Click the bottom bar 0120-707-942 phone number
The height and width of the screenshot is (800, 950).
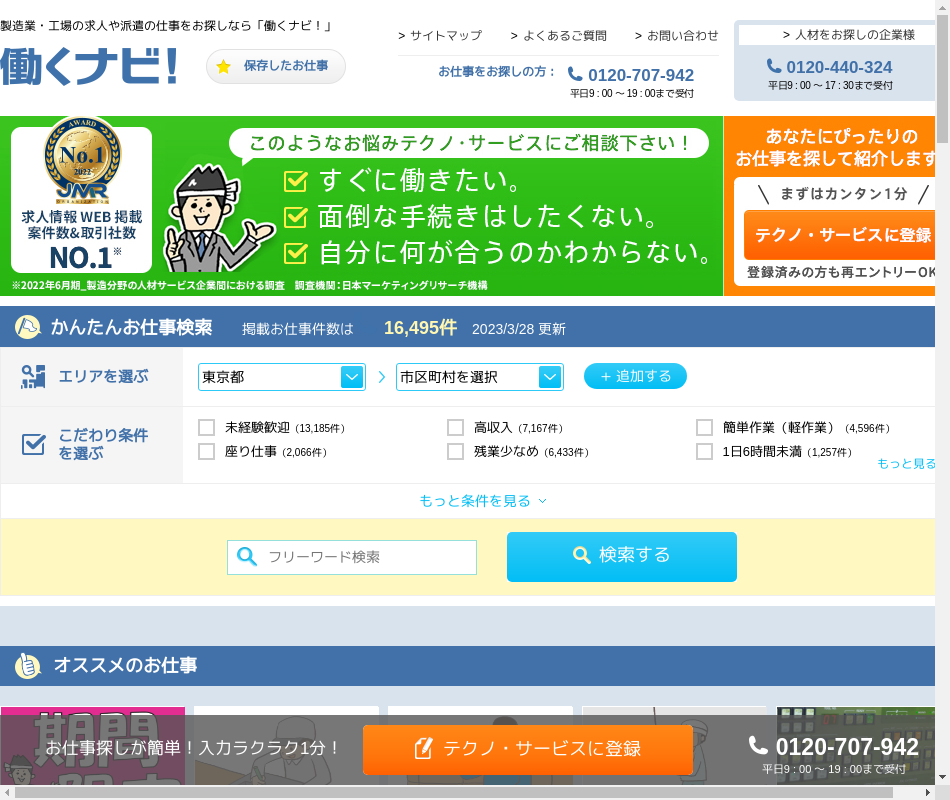coord(847,747)
